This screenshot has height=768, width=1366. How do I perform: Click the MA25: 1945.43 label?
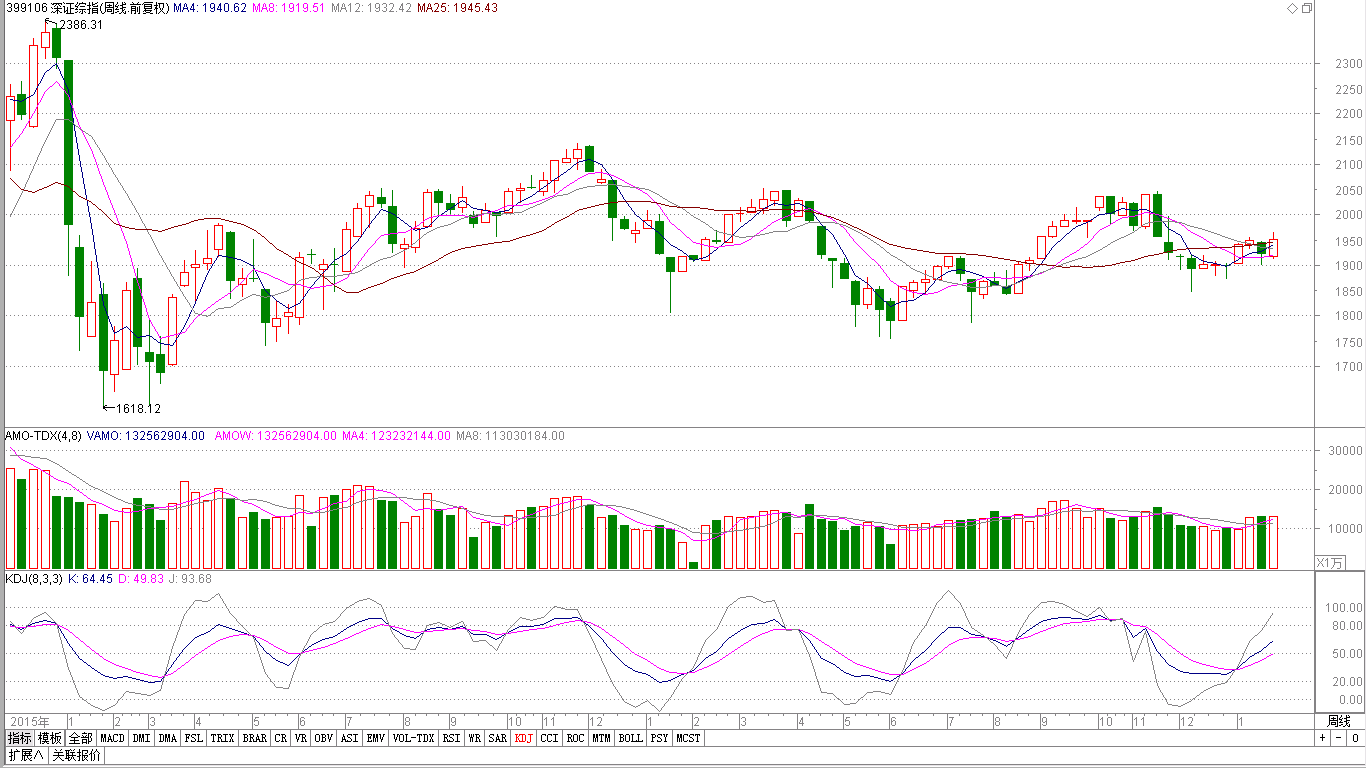[x=457, y=8]
